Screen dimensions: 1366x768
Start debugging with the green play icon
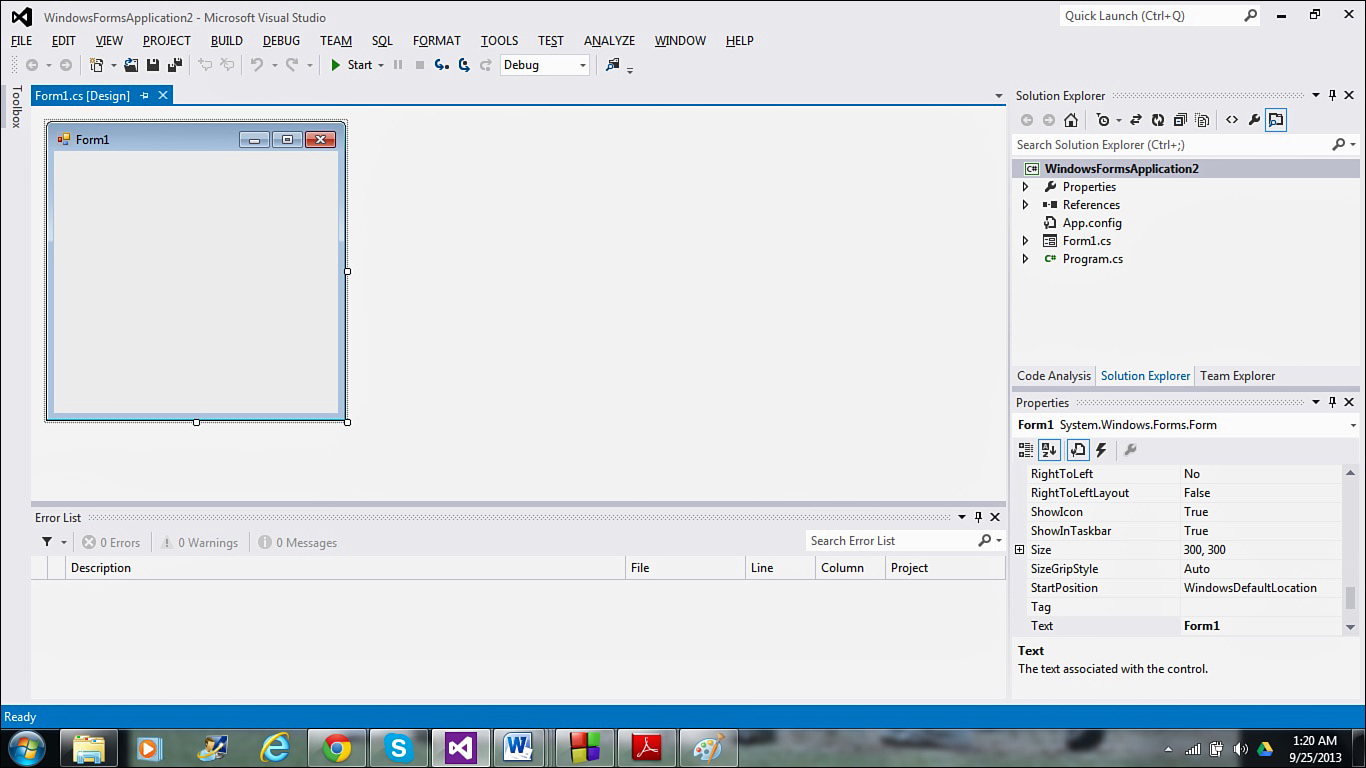336,65
